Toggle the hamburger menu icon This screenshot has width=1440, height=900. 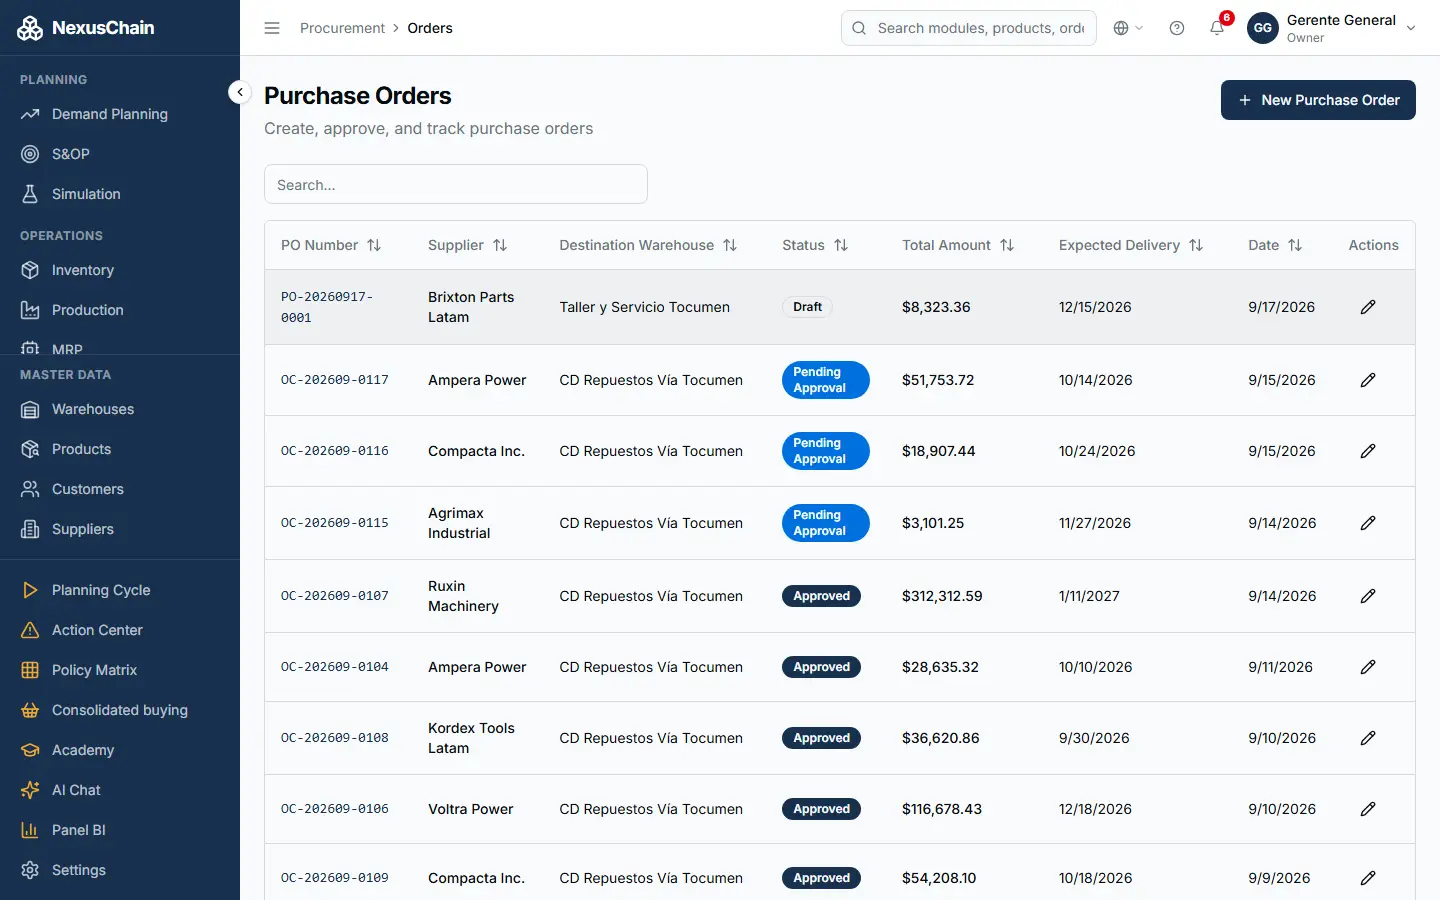click(272, 28)
